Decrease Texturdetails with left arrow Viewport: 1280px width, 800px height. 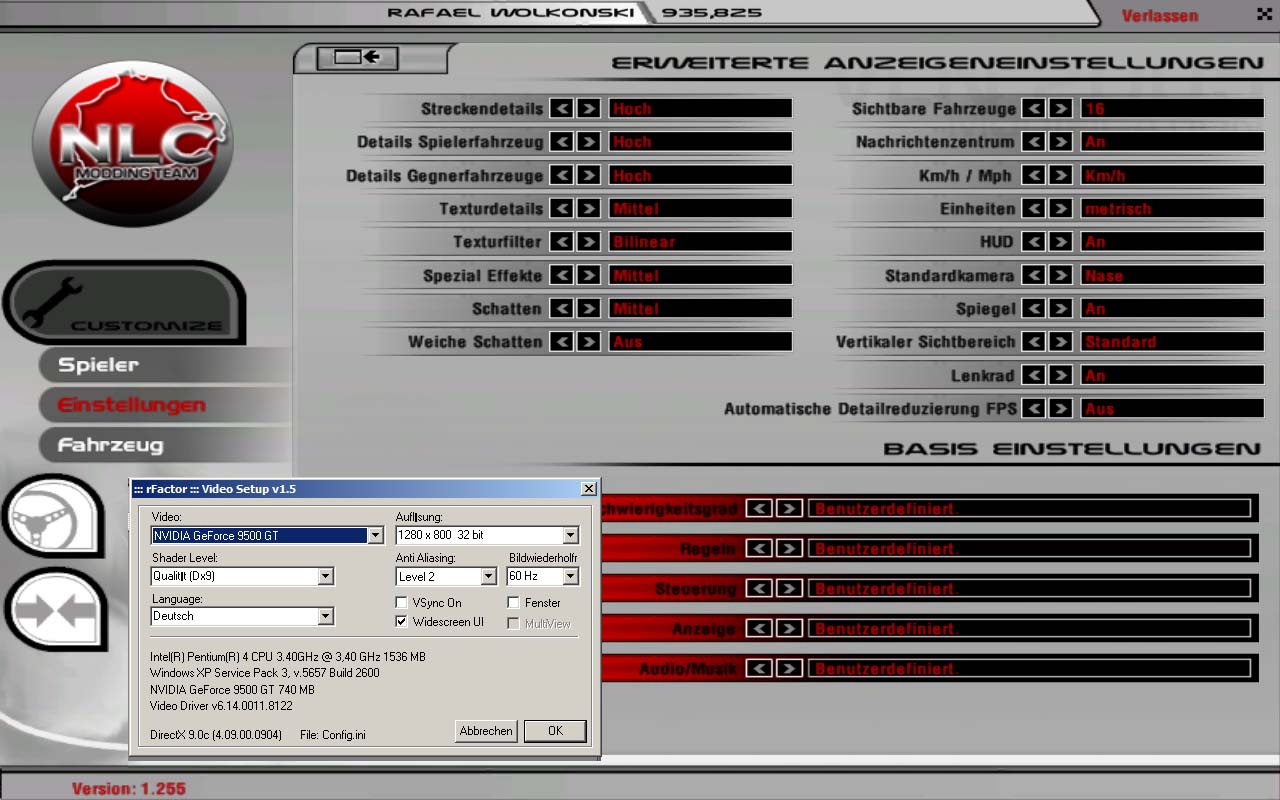pyautogui.click(x=562, y=209)
